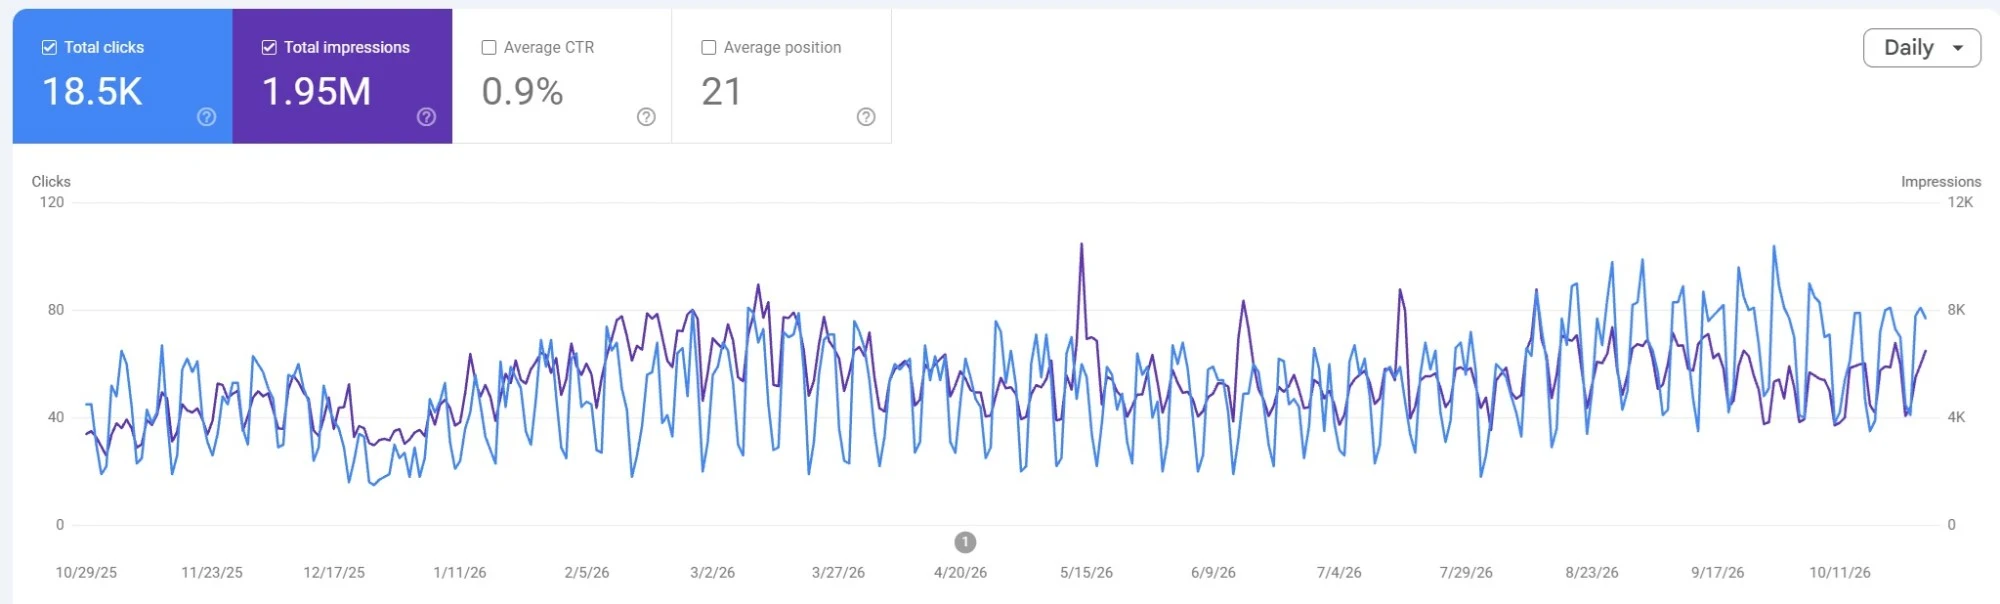Click the annotation marker numbered 1
Screen dimensions: 2000x604
coord(965,542)
